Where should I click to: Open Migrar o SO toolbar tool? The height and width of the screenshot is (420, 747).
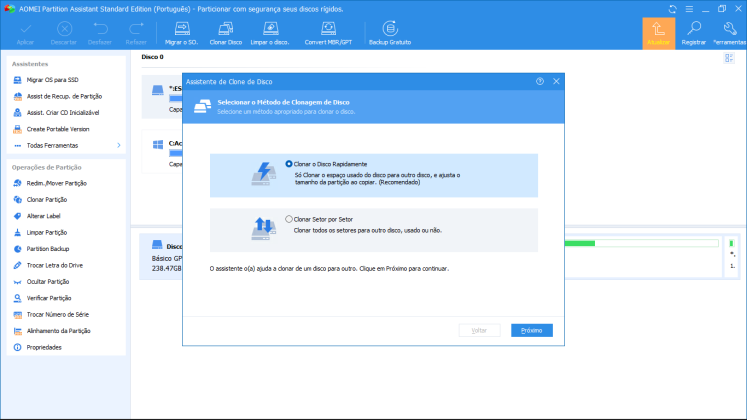(182, 33)
